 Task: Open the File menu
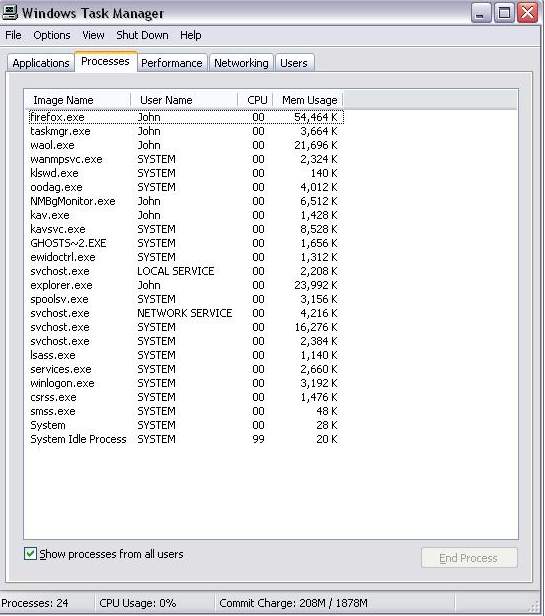pyautogui.click(x=13, y=35)
